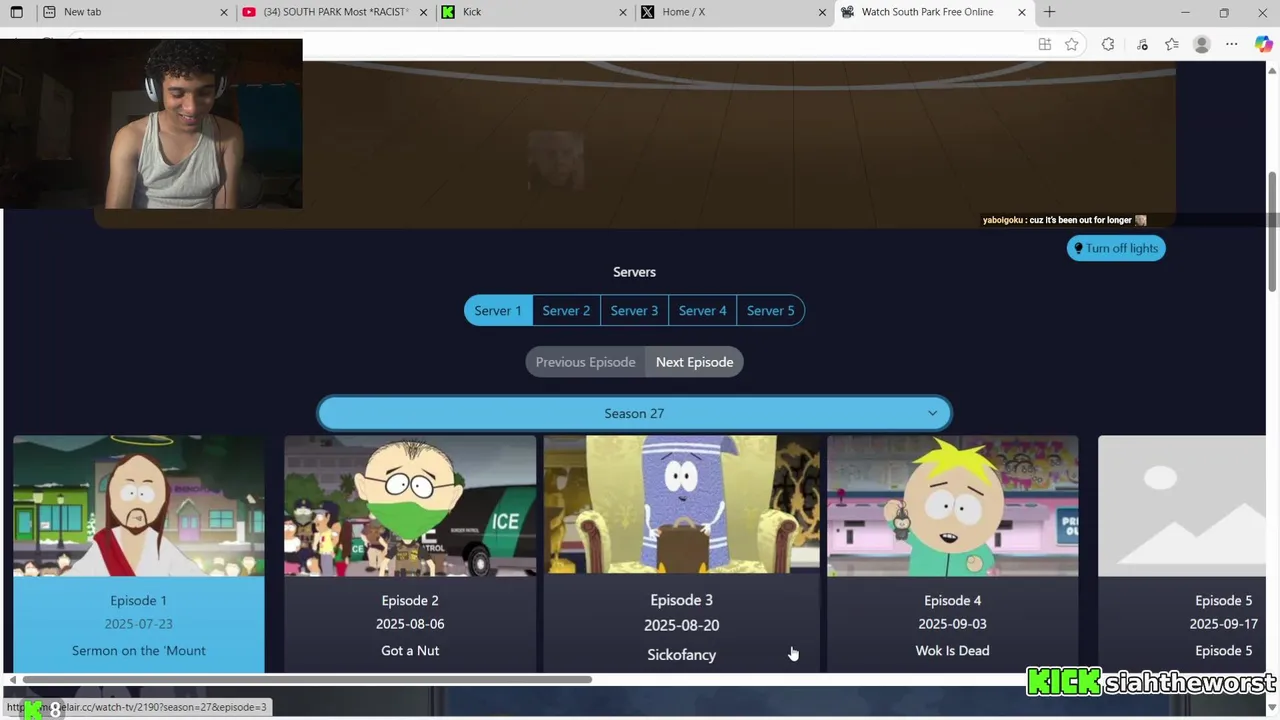Click the Season 27 dropdown chevron arrow
1280x720 pixels.
point(932,413)
